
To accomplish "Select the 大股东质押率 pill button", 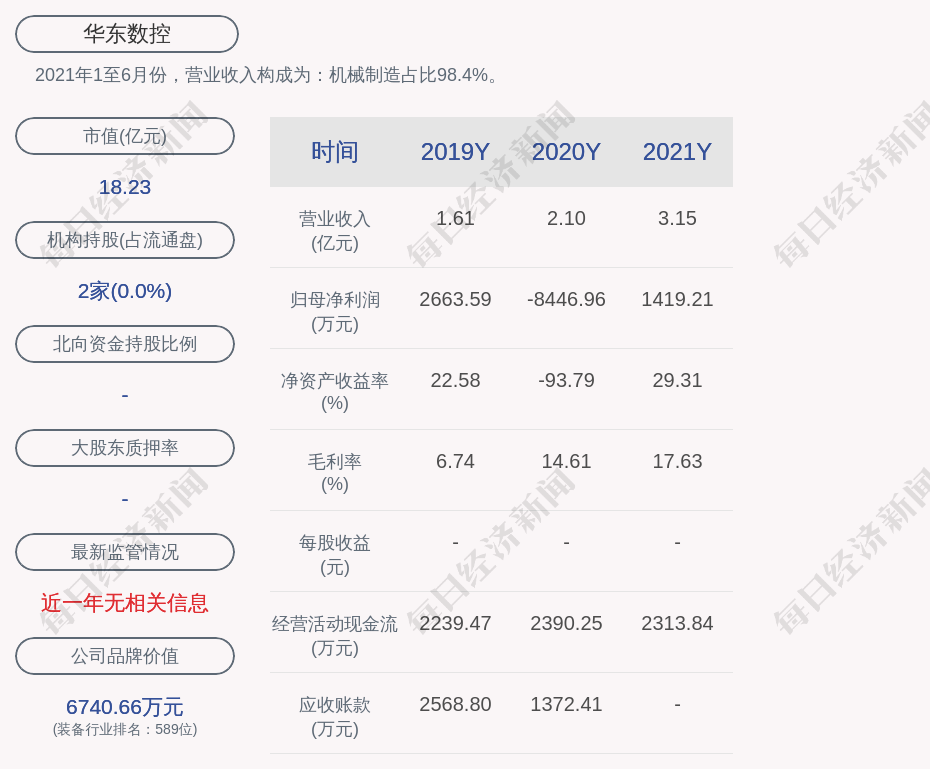I will coord(125,448).
